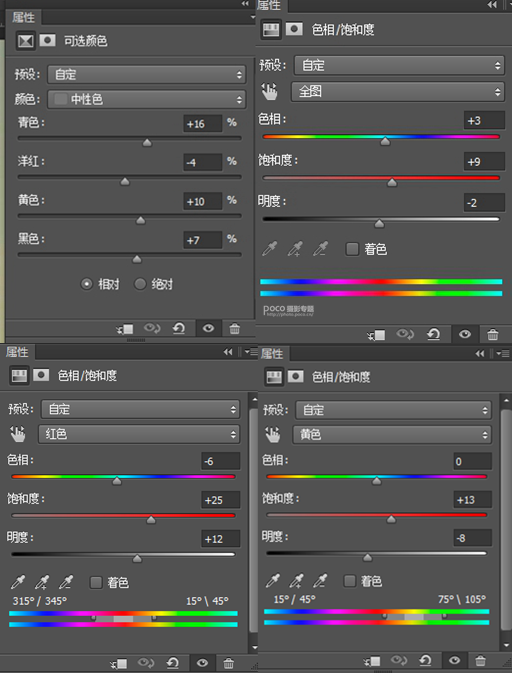The width and height of the screenshot is (512, 673).
Task: Delete the 红色 adjustment layer via trash
Action: [x=228, y=663]
